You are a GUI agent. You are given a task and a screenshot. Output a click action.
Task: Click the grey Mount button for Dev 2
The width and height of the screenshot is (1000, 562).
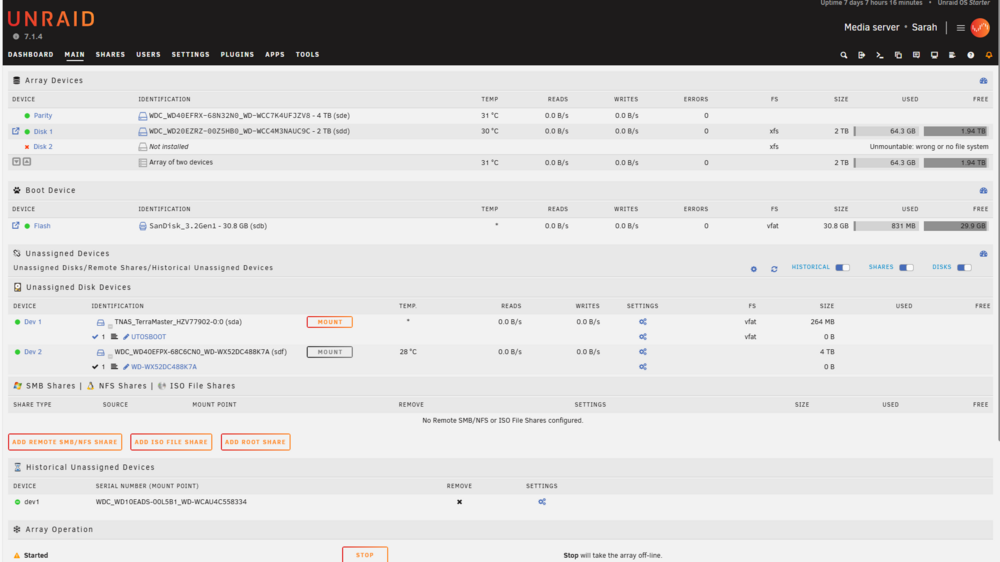(x=330, y=352)
